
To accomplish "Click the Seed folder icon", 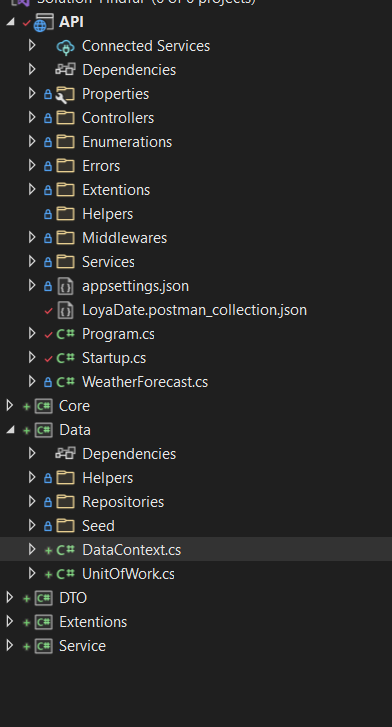I will tap(65, 526).
